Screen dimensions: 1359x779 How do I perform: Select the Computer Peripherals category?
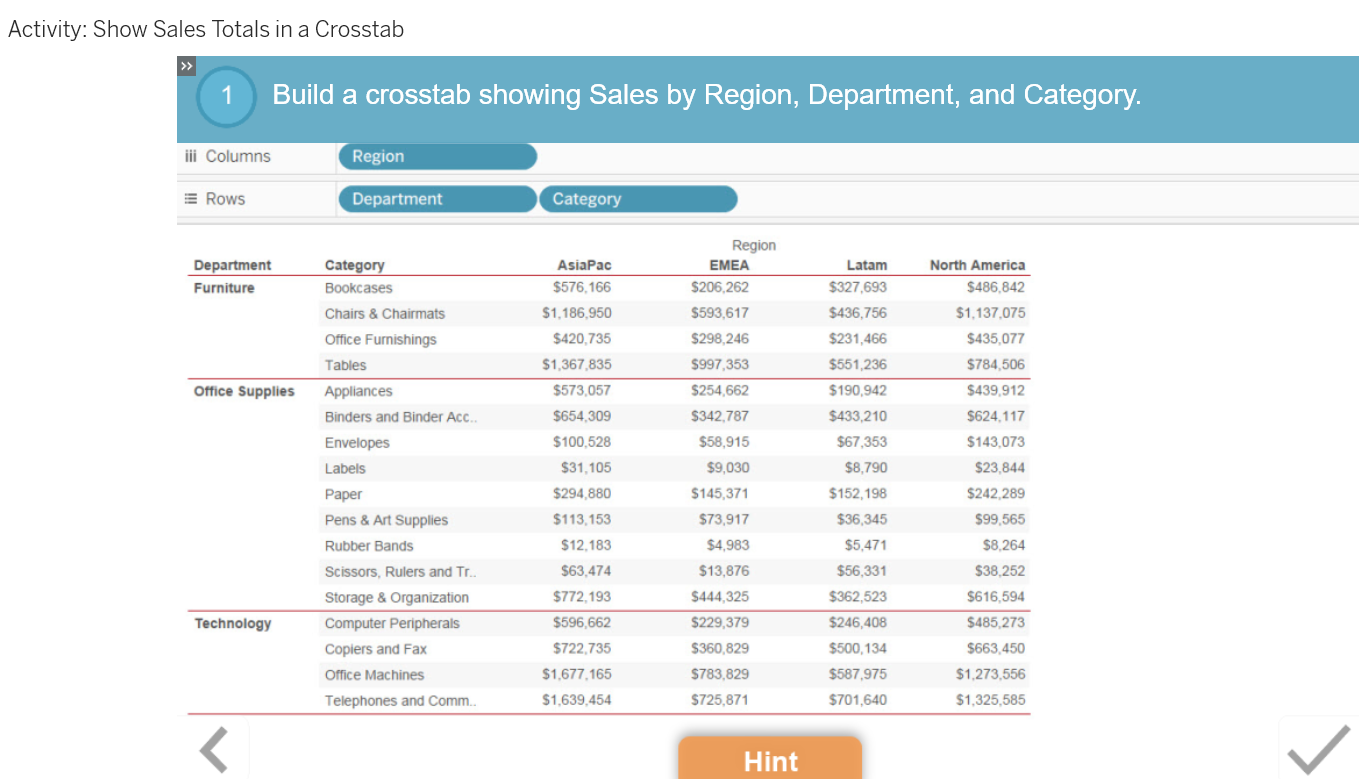click(x=392, y=623)
